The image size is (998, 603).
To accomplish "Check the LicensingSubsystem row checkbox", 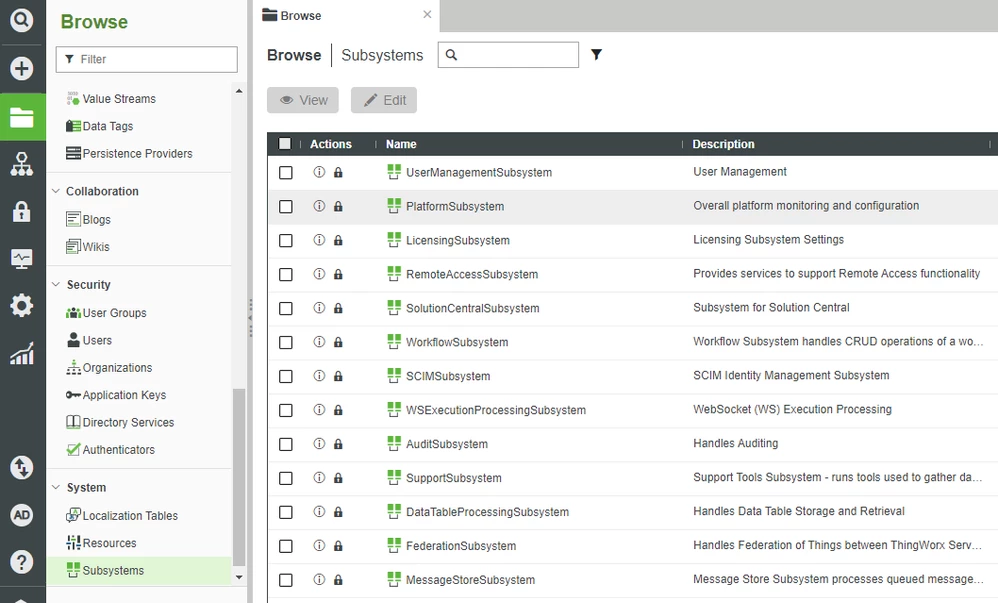I will click(286, 241).
